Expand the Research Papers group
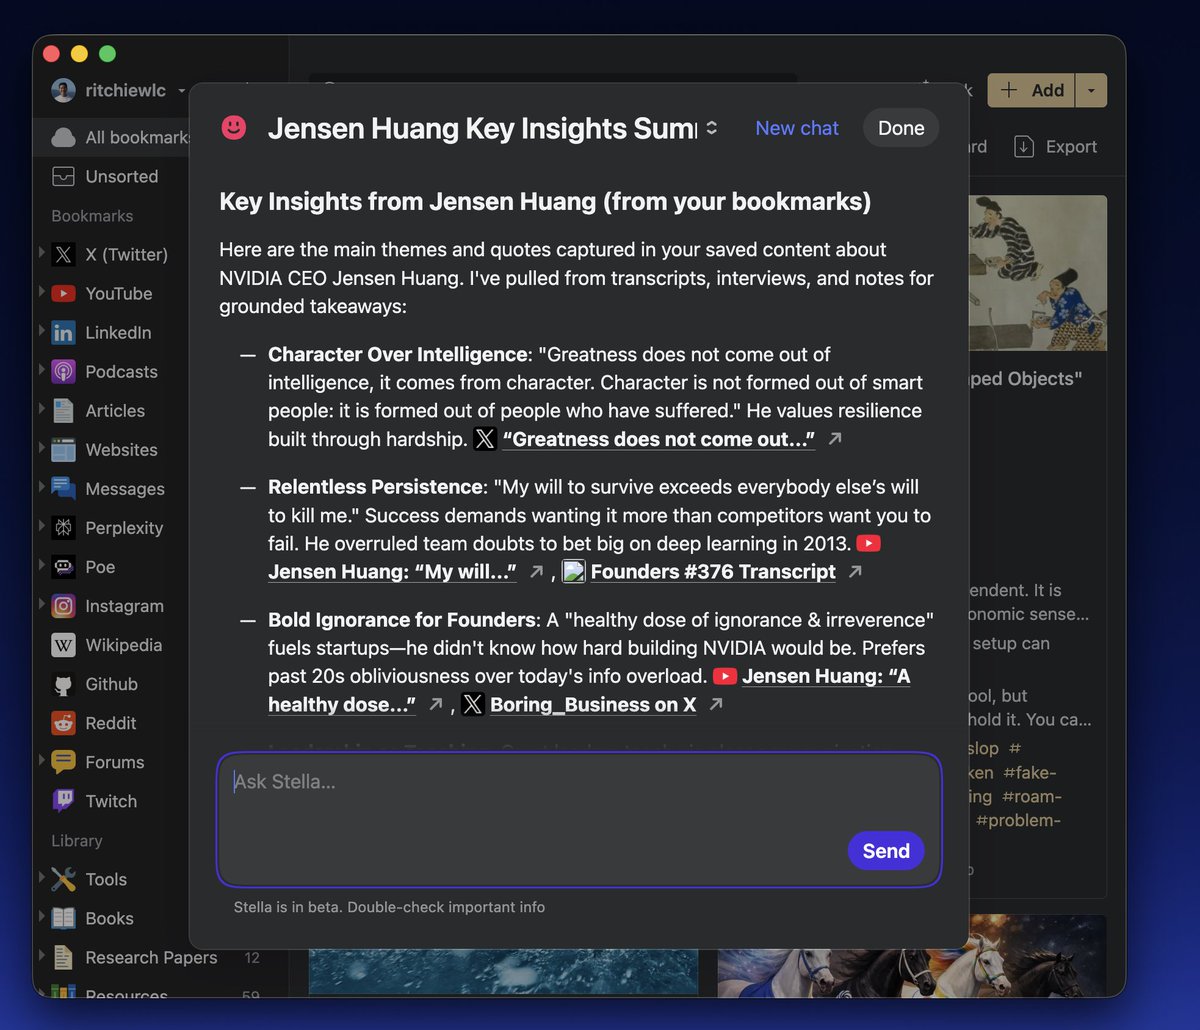Image resolution: width=1200 pixels, height=1030 pixels. point(42,955)
